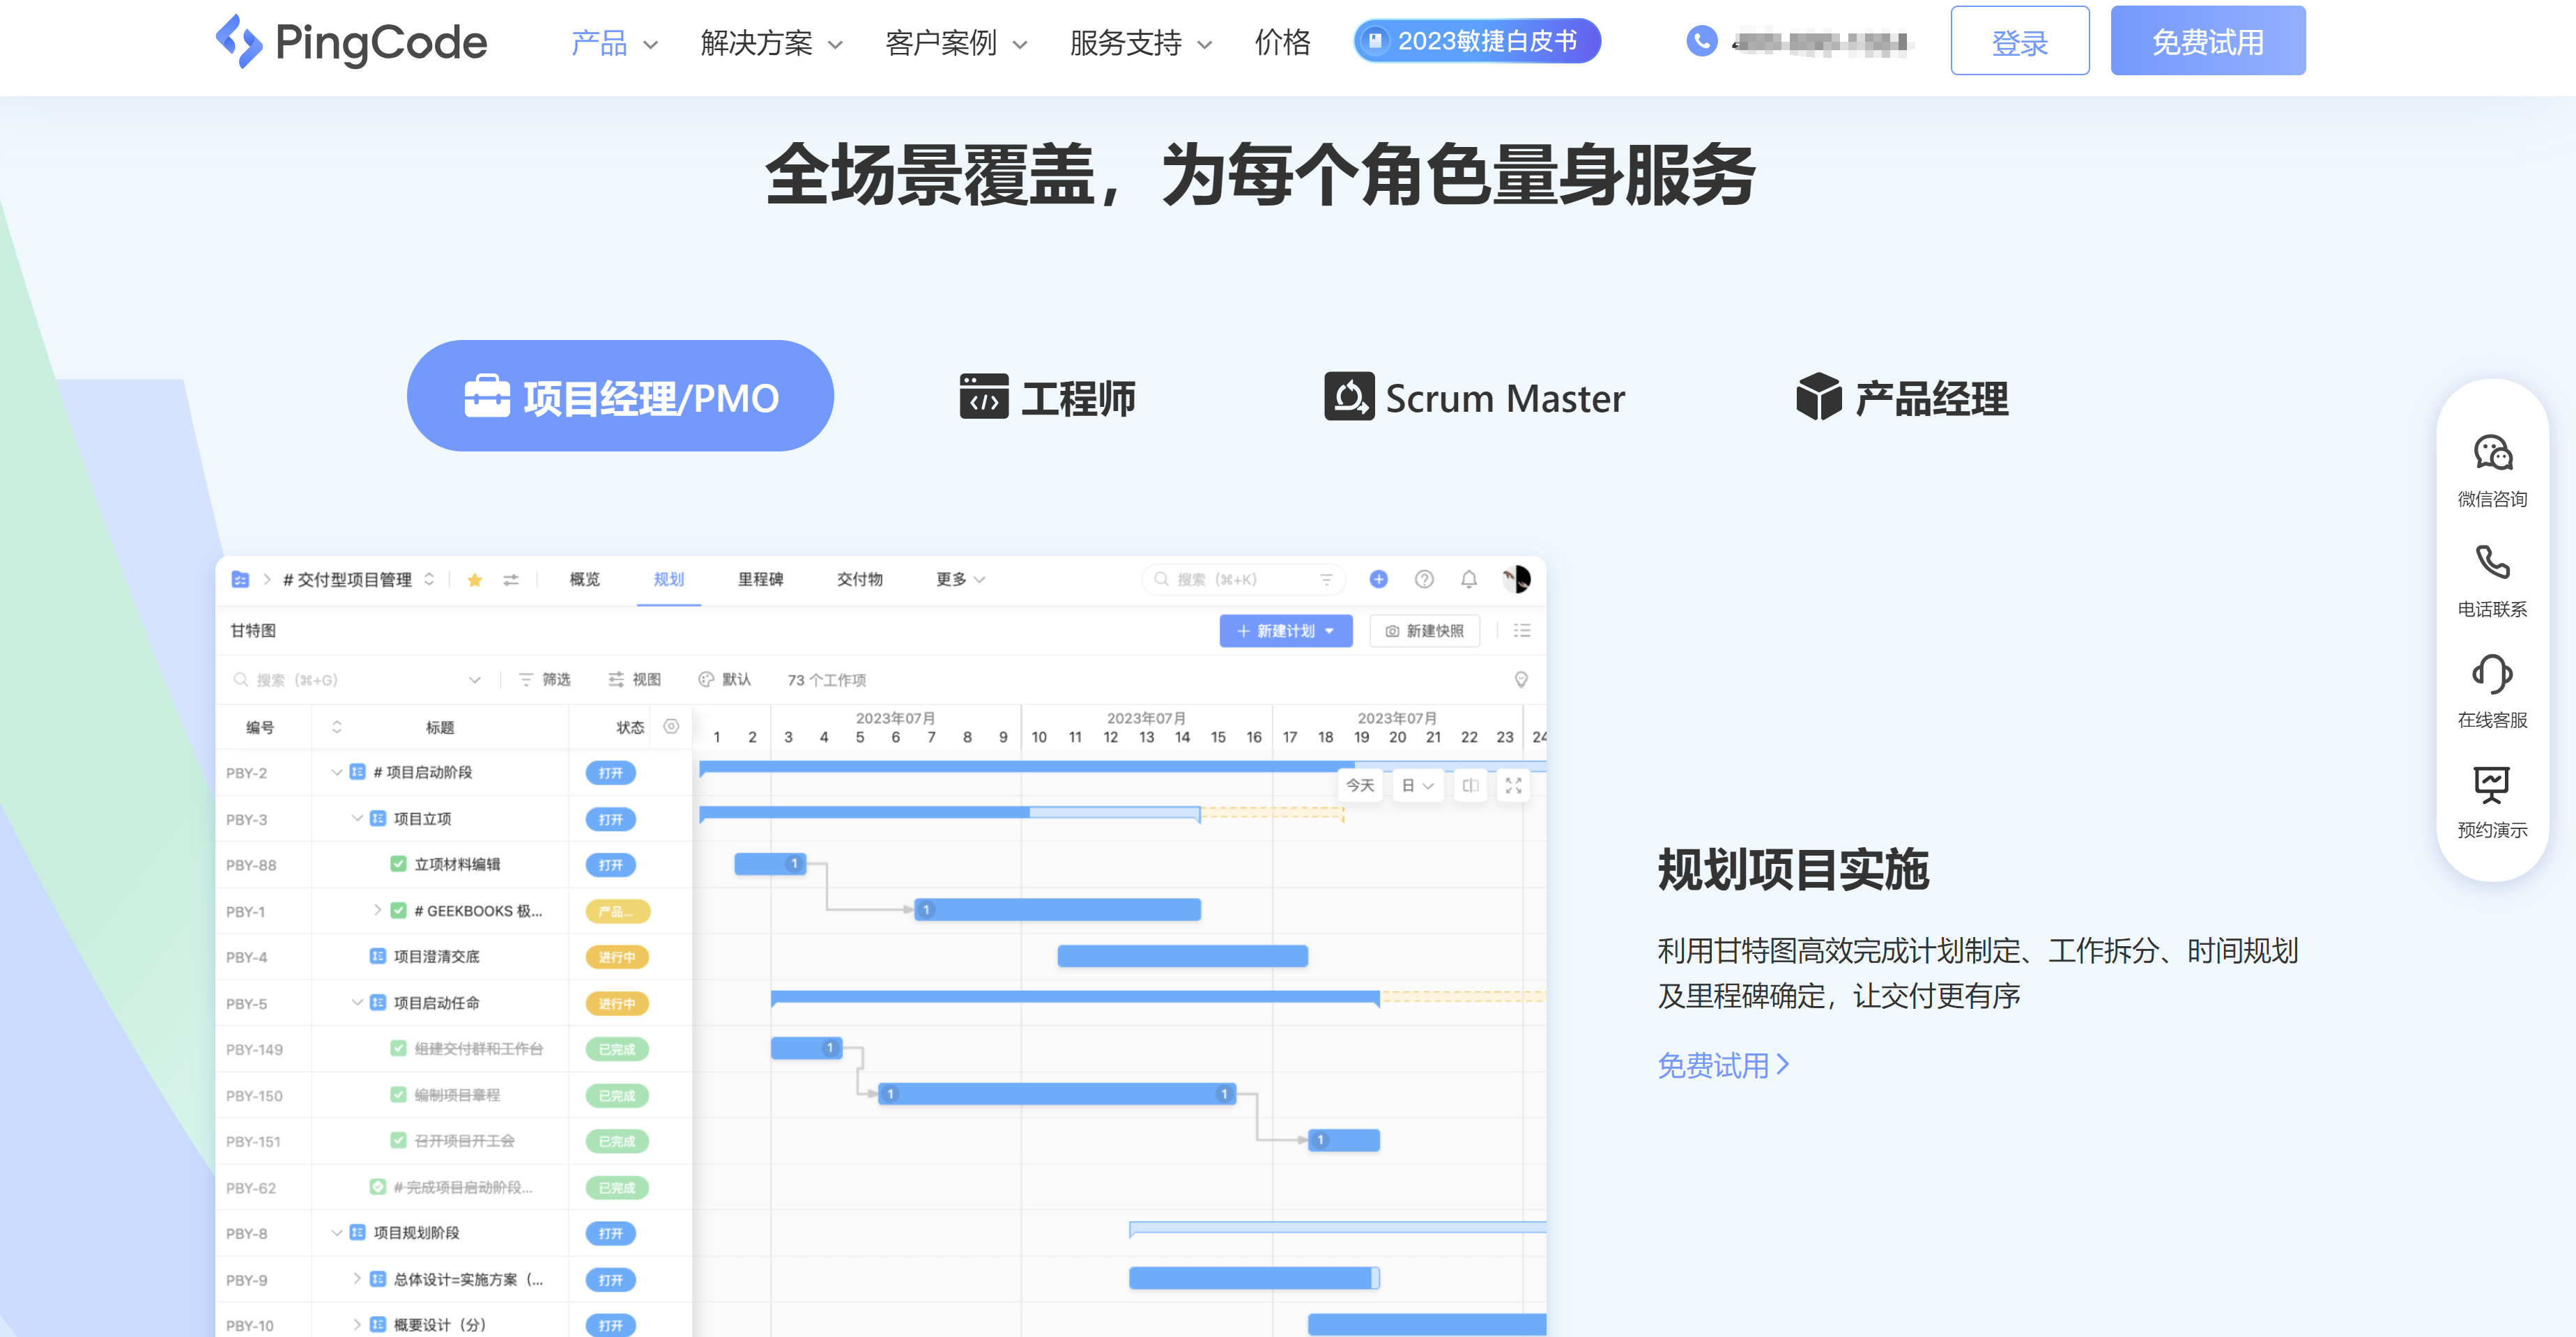Screen dimensions: 2576x1337
Task: Open the 日 time-scale dropdown on the Gantt
Action: point(1418,785)
